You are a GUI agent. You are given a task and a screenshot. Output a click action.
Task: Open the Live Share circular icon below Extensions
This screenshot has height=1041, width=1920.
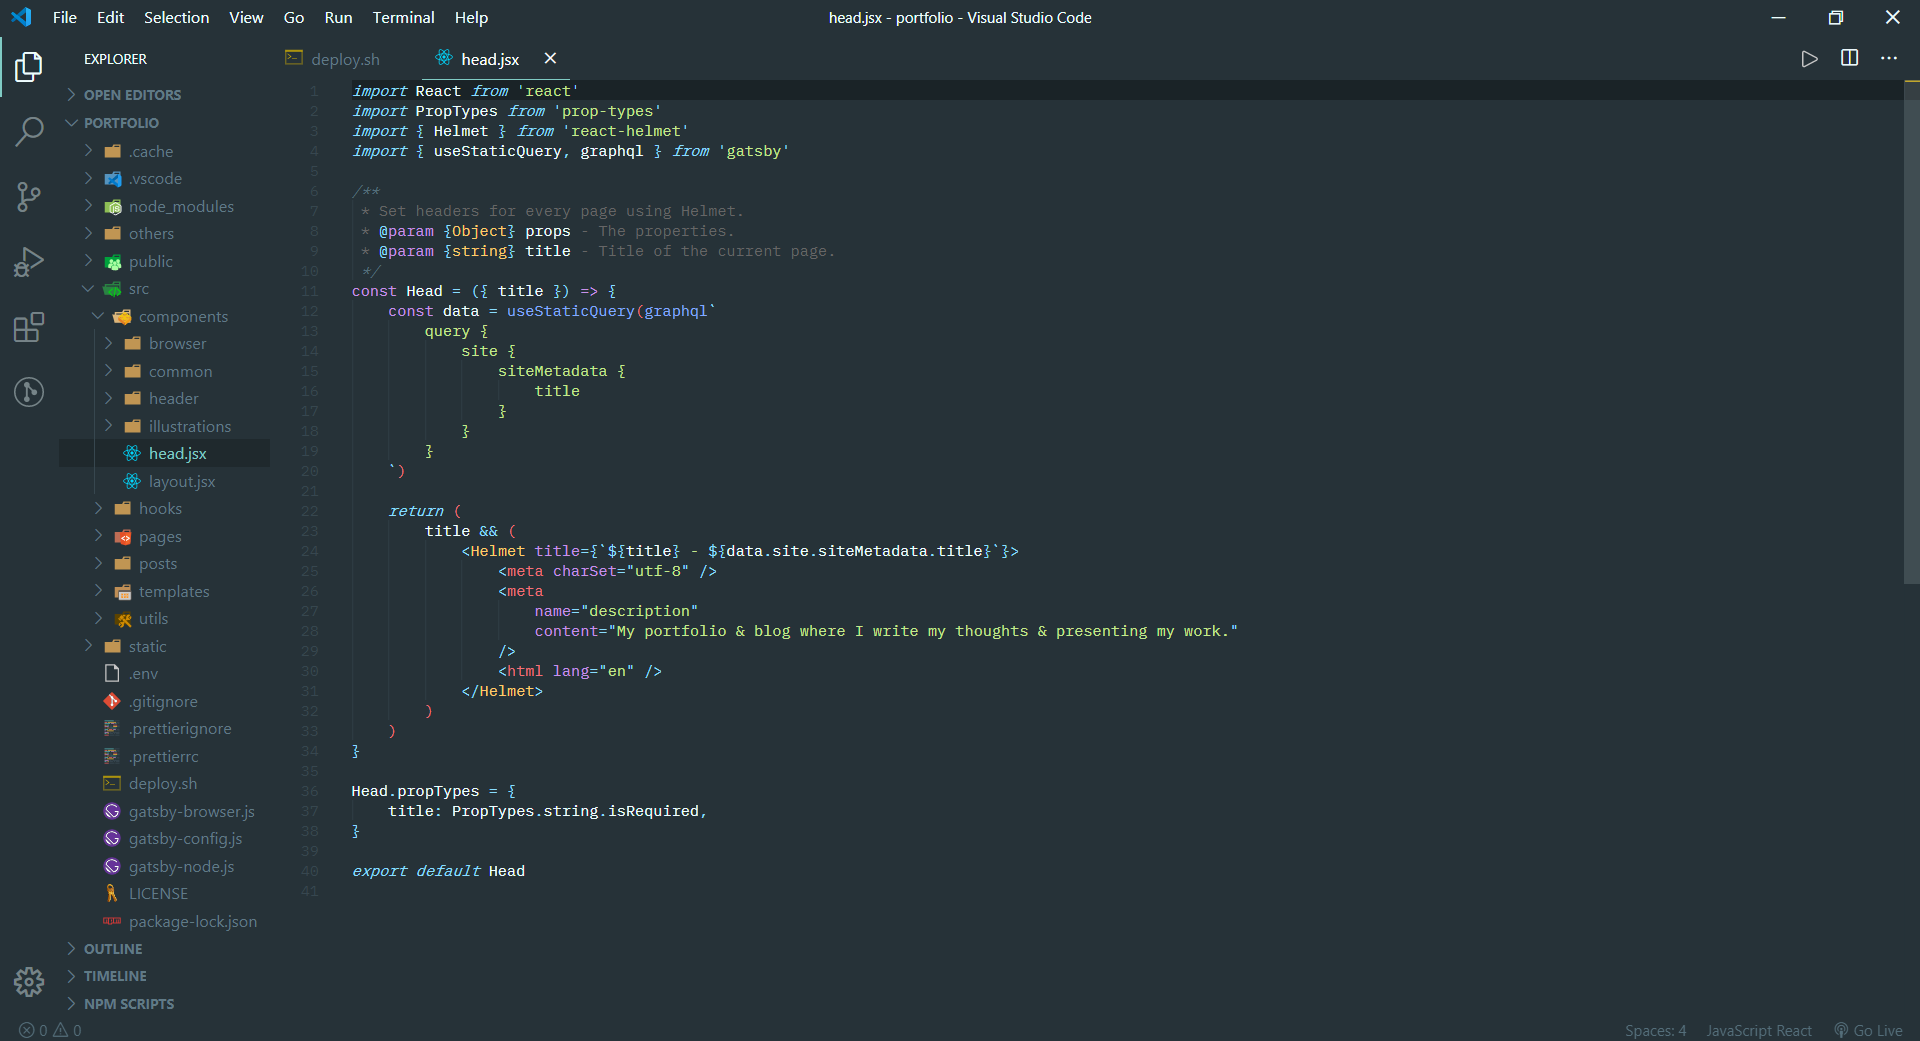[x=29, y=392]
